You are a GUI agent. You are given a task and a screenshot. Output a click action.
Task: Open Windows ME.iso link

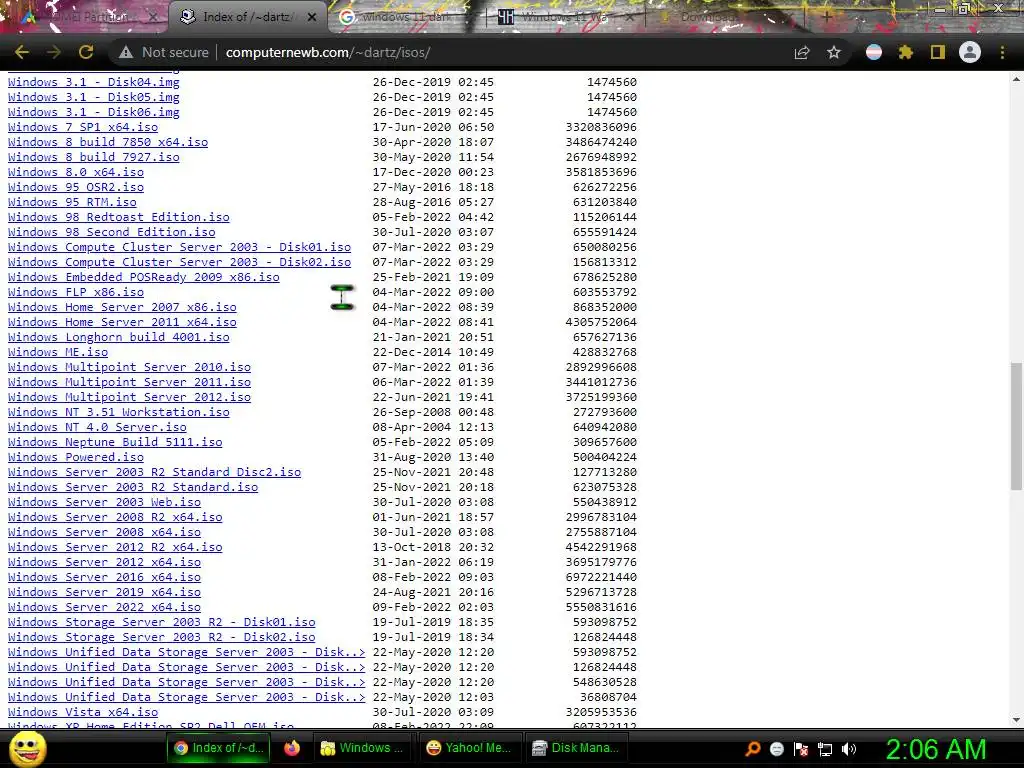[x=58, y=353]
